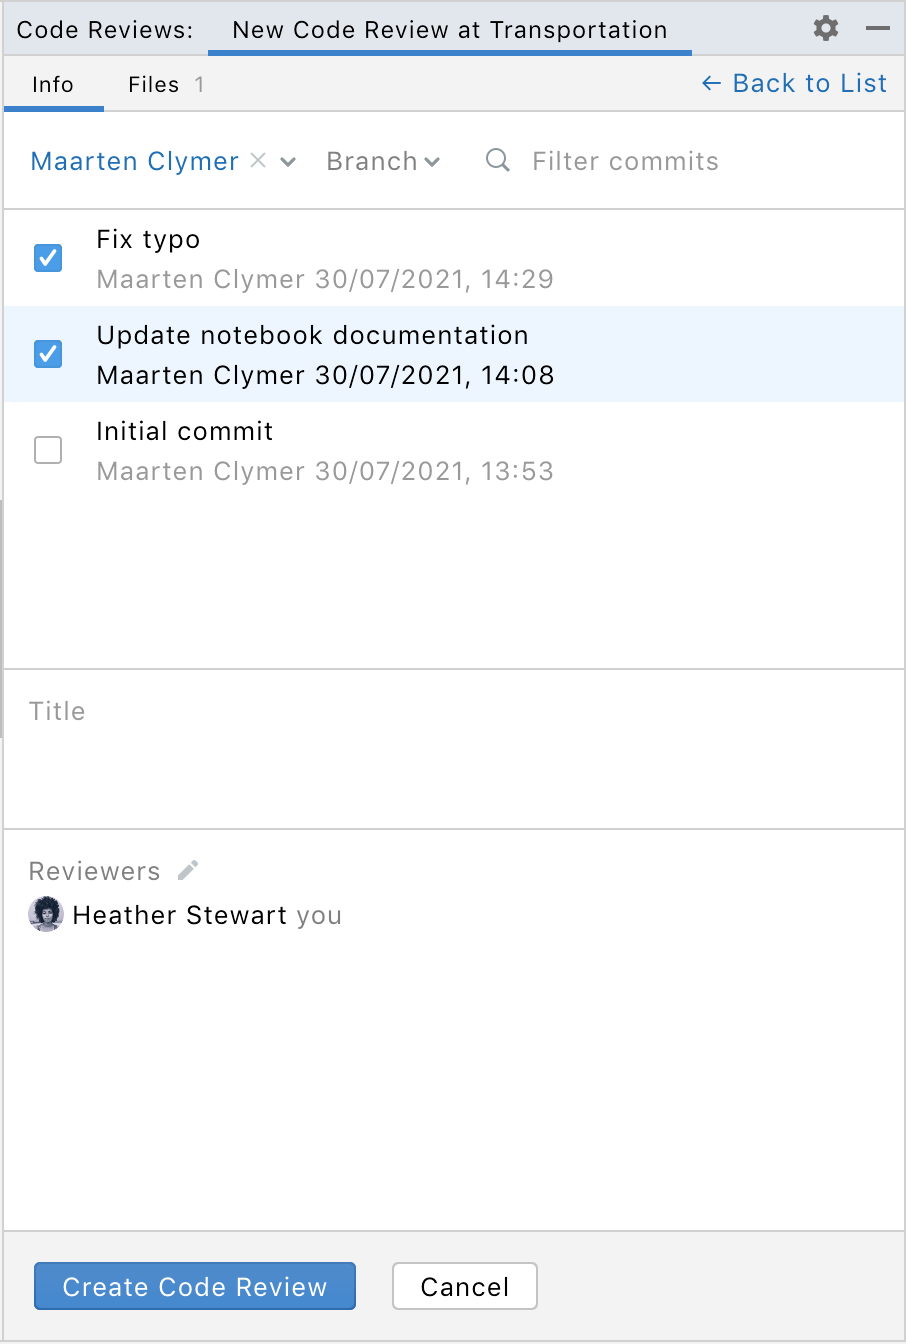Click the Create Code Review button
This screenshot has height=1344, width=906.
[x=195, y=1286]
